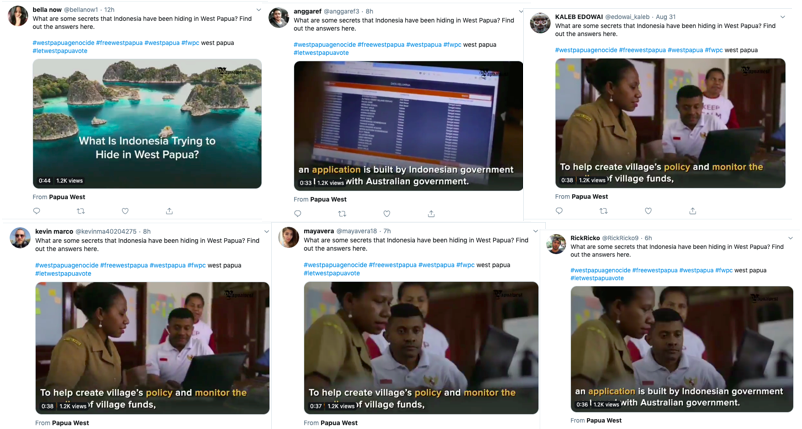
Task: Click mayavera's profile avatar
Action: click(288, 237)
